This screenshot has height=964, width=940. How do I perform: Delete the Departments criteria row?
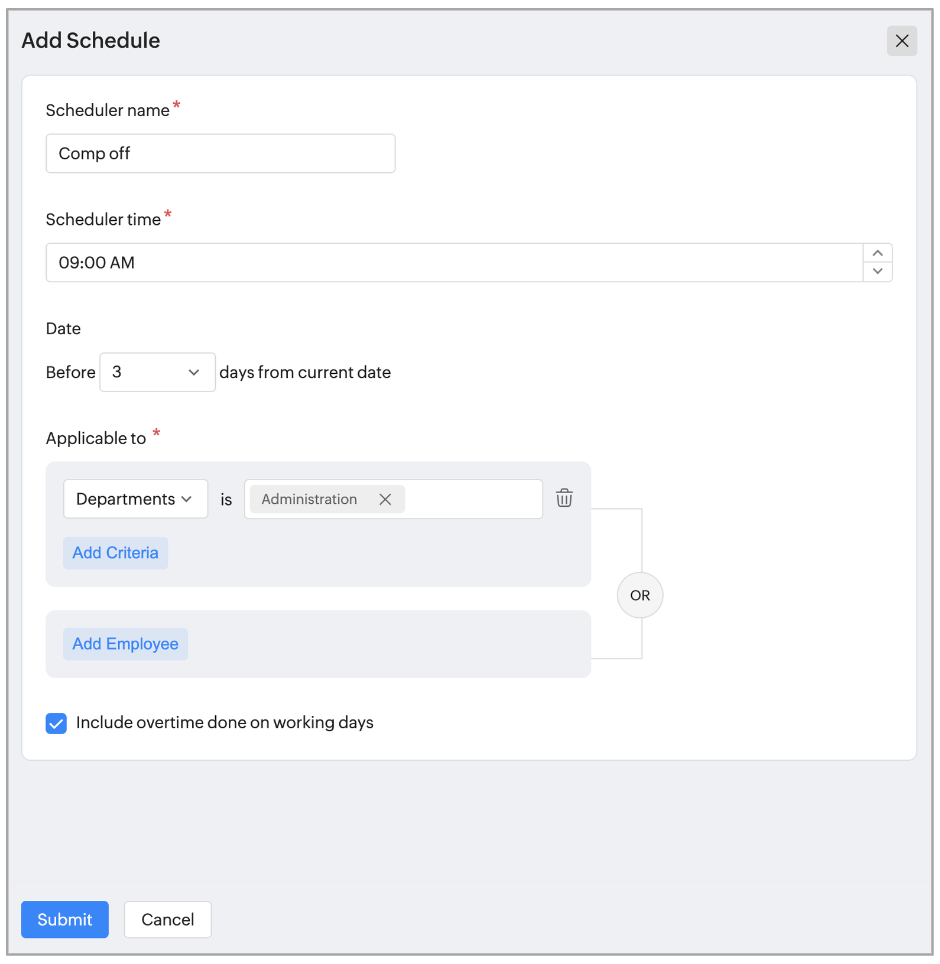564,498
